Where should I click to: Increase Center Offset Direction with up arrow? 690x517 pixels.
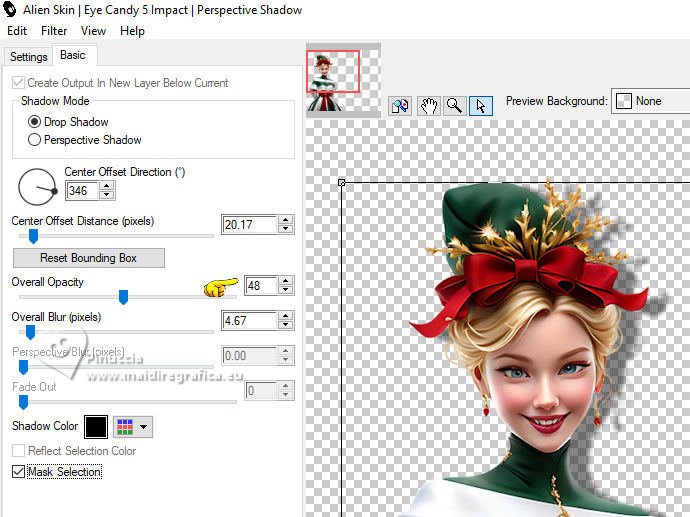106,186
